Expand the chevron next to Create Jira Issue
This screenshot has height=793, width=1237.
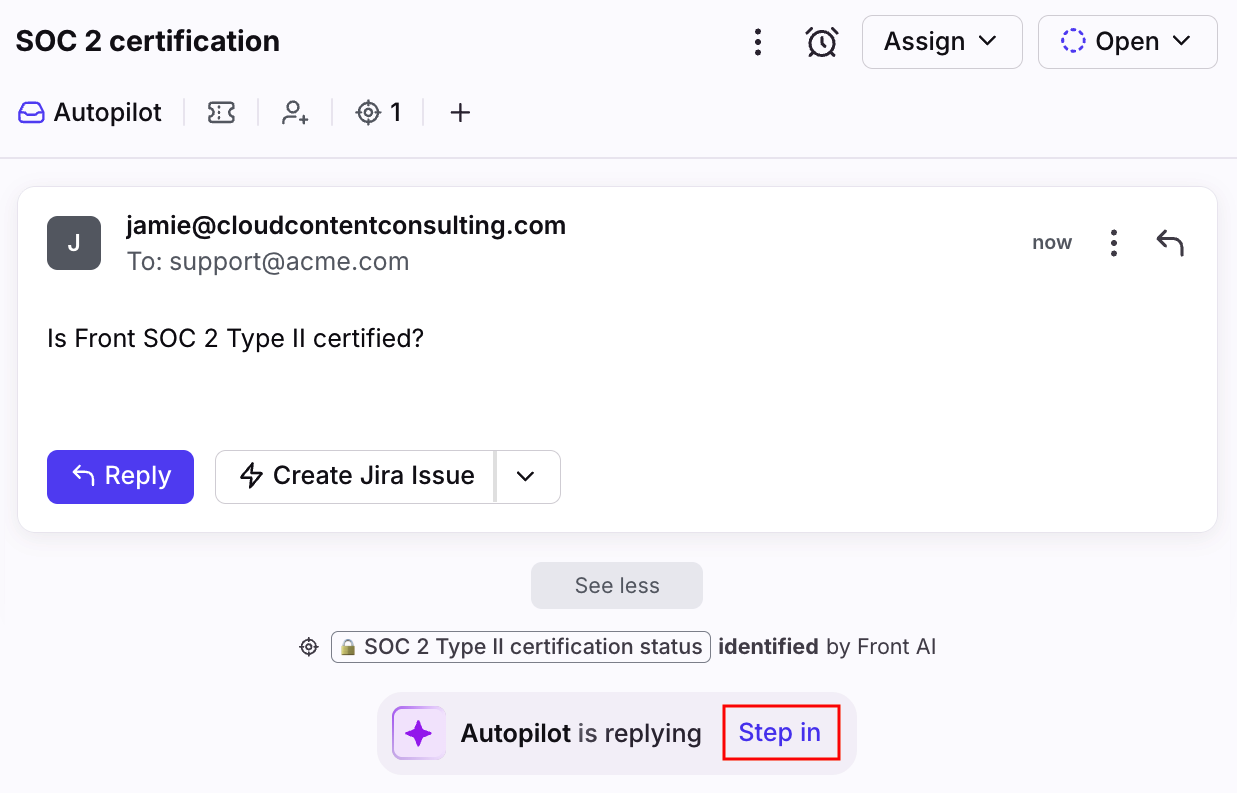tap(527, 476)
